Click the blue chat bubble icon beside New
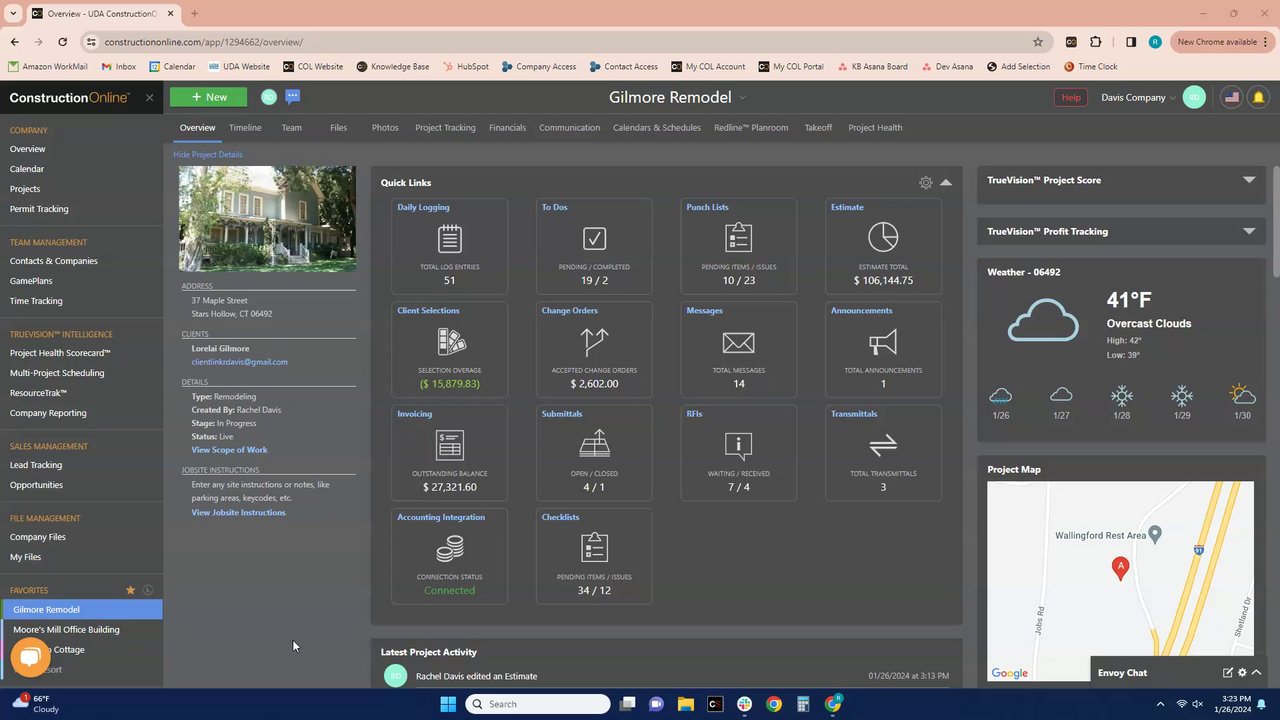Screen dimensions: 1280x720 coord(292,97)
